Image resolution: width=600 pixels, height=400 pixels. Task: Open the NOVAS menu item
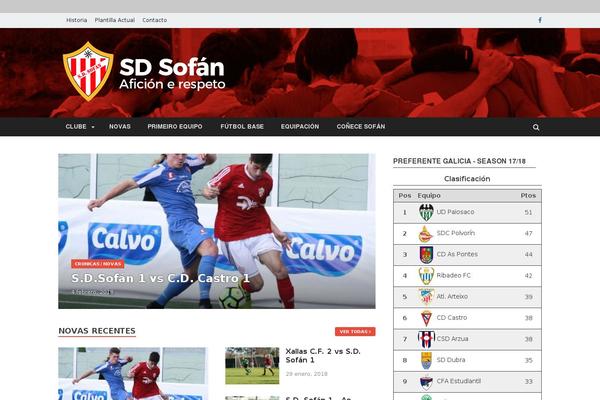120,127
